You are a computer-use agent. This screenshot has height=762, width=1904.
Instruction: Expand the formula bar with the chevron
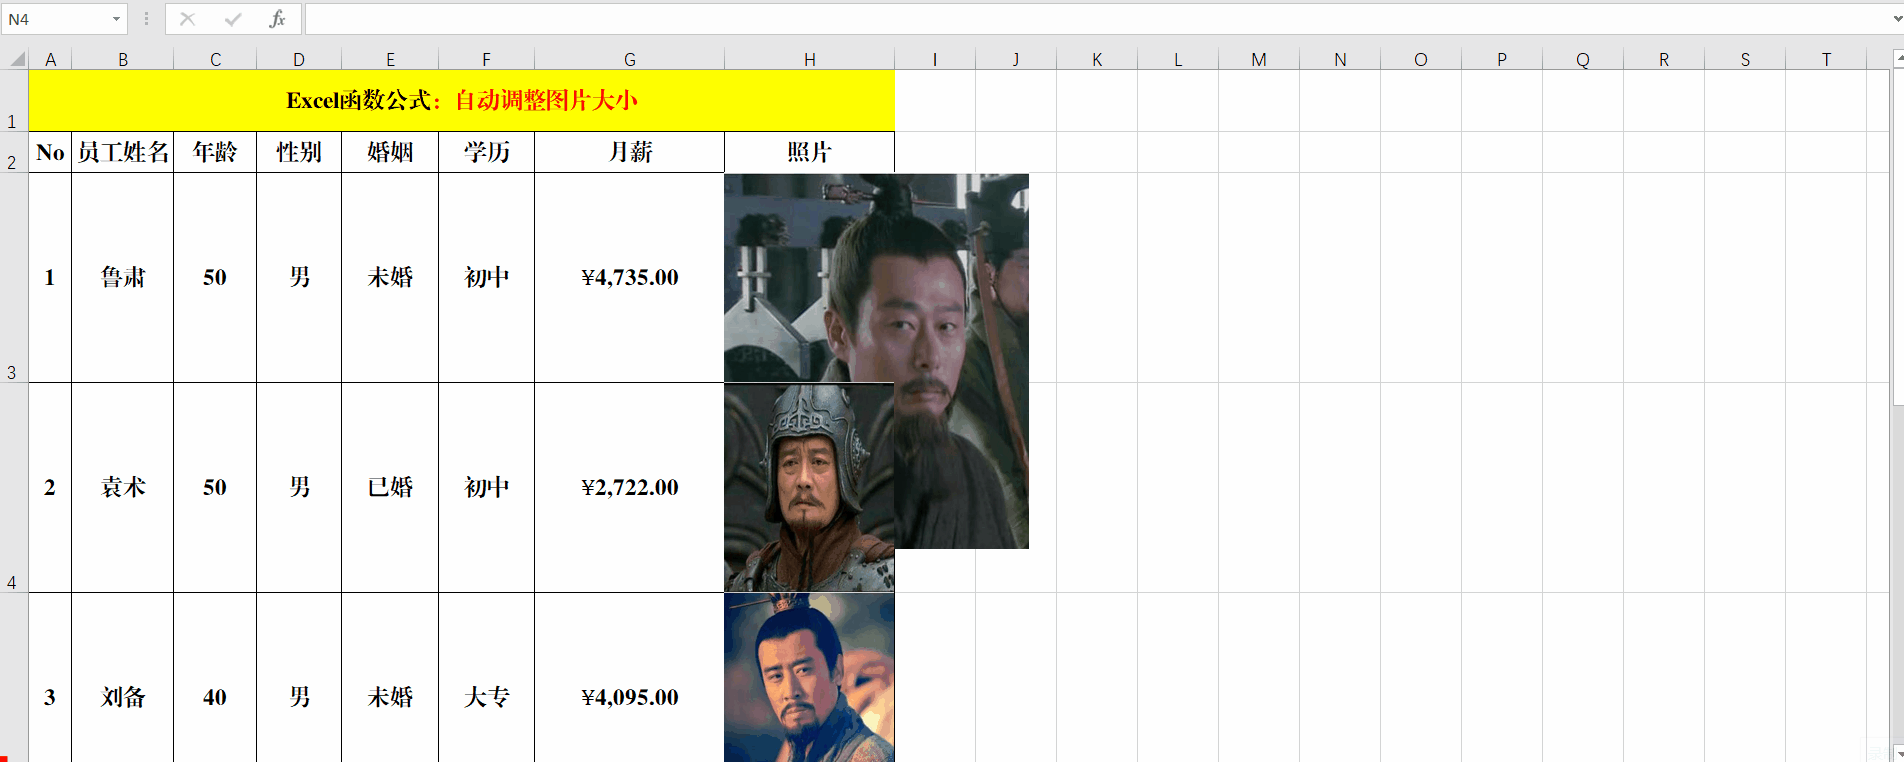click(1895, 19)
